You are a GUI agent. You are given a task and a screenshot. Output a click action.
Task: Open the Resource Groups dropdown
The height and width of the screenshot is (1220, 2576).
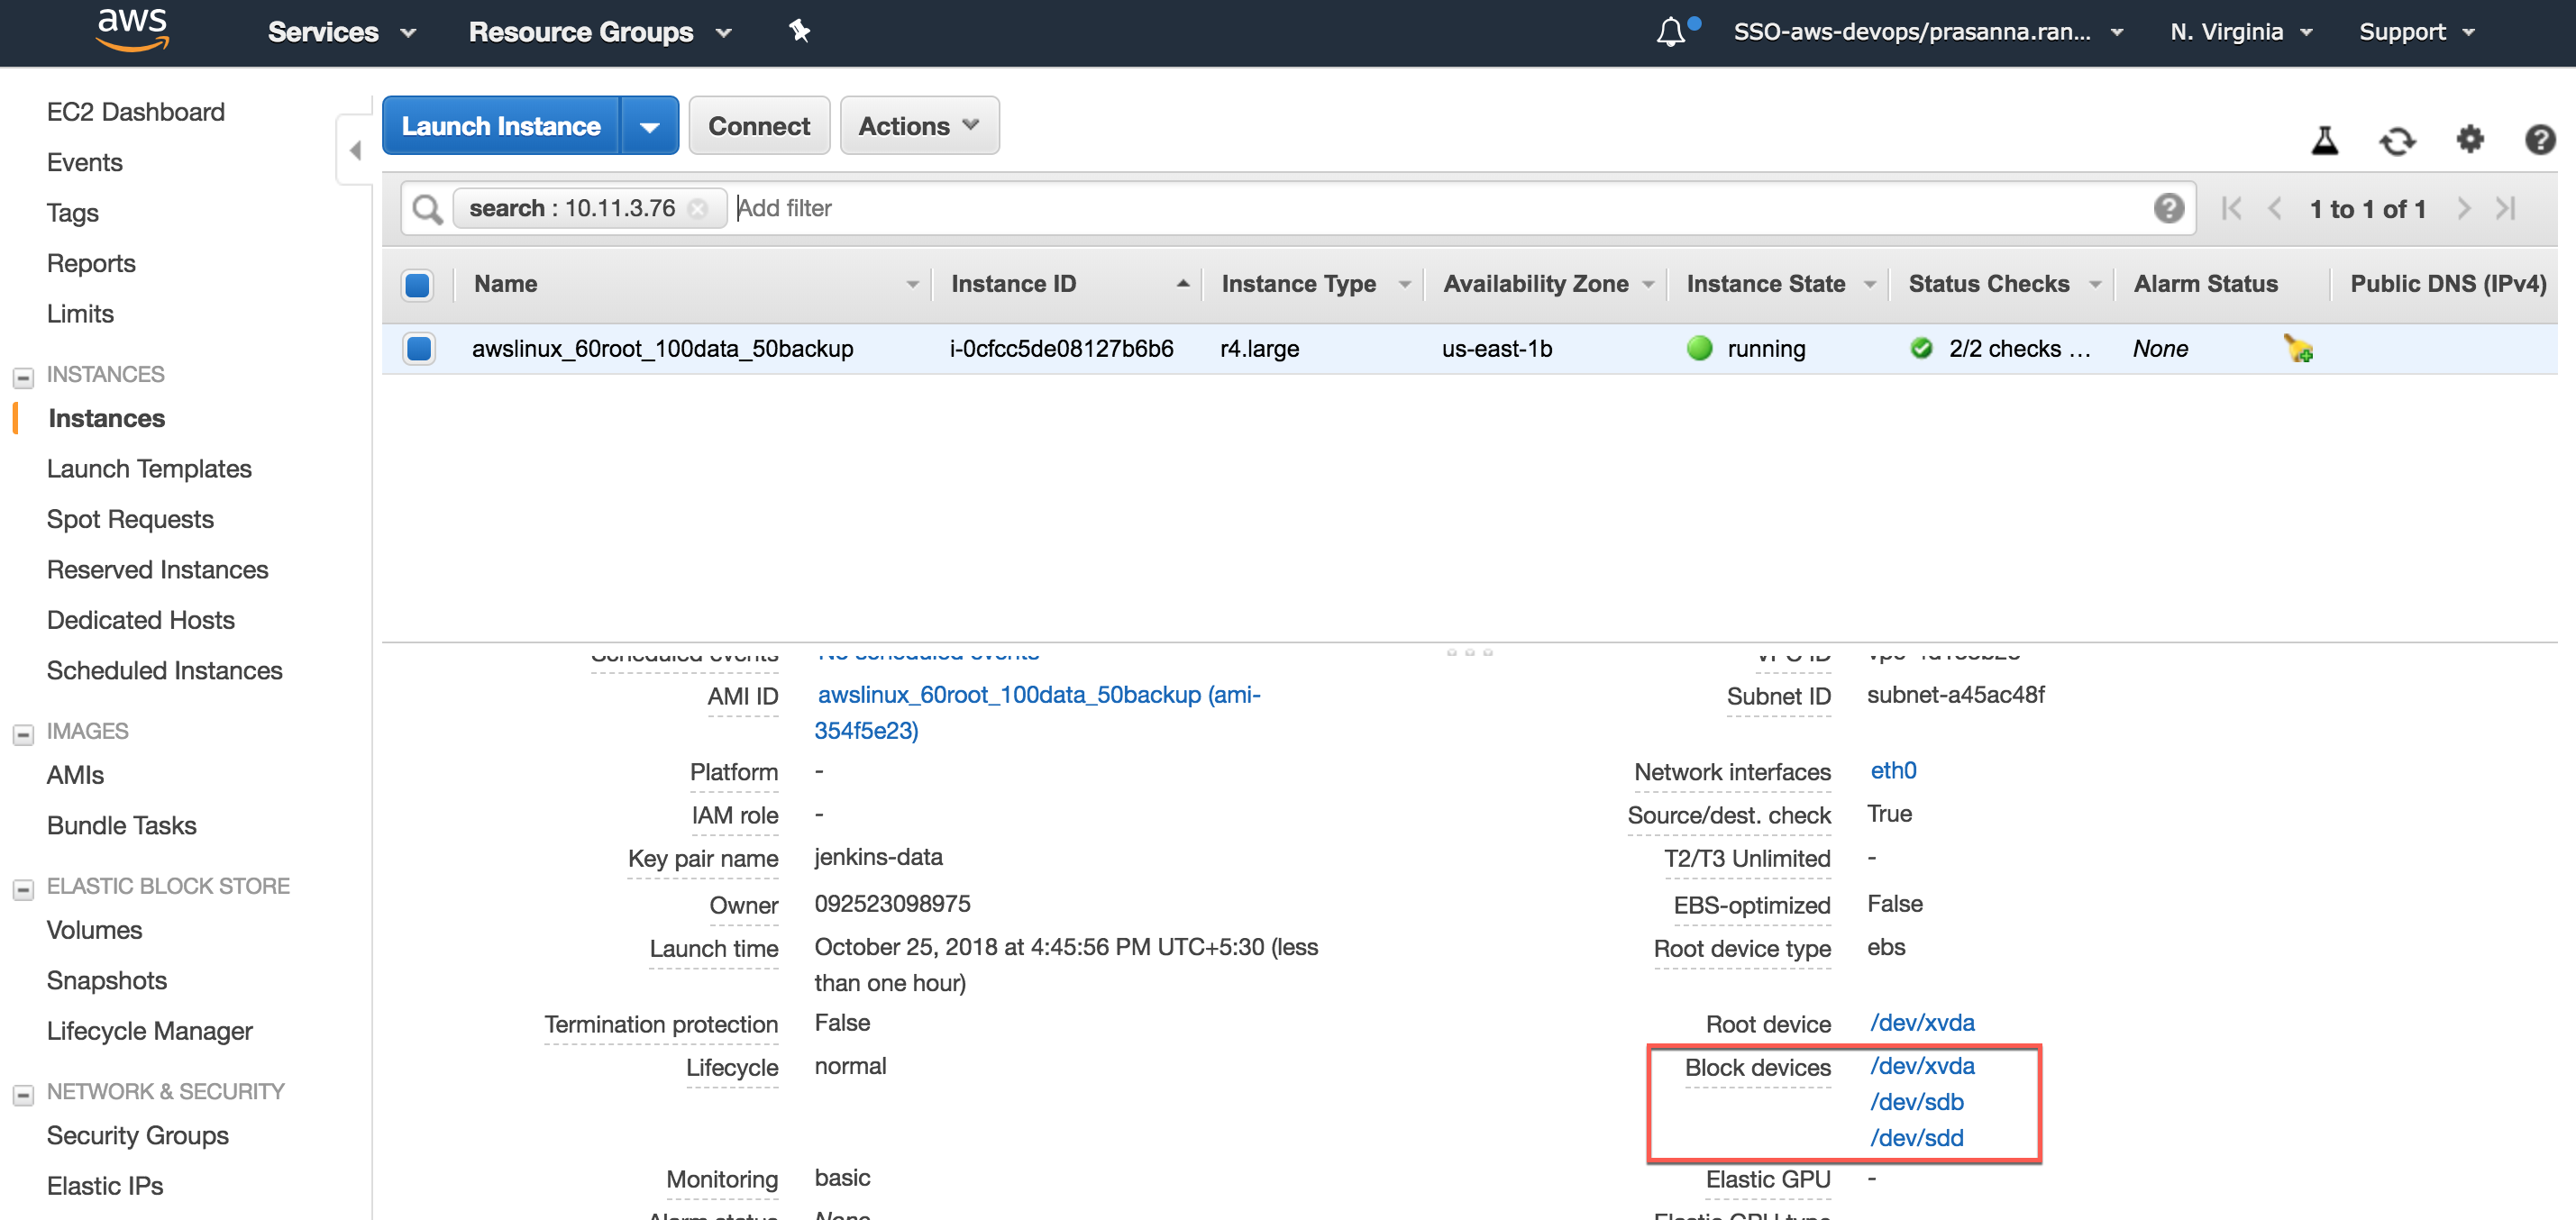[x=600, y=32]
